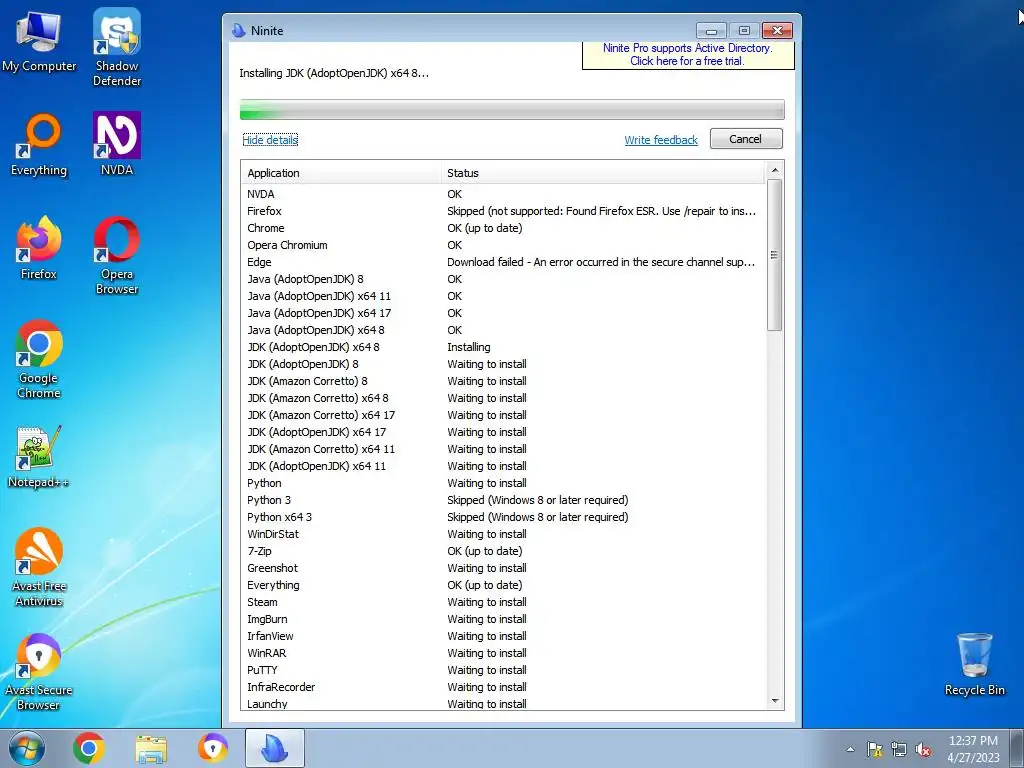This screenshot has height=768, width=1024.
Task: Select the Google Chrome desktop shortcut
Action: coord(39,359)
